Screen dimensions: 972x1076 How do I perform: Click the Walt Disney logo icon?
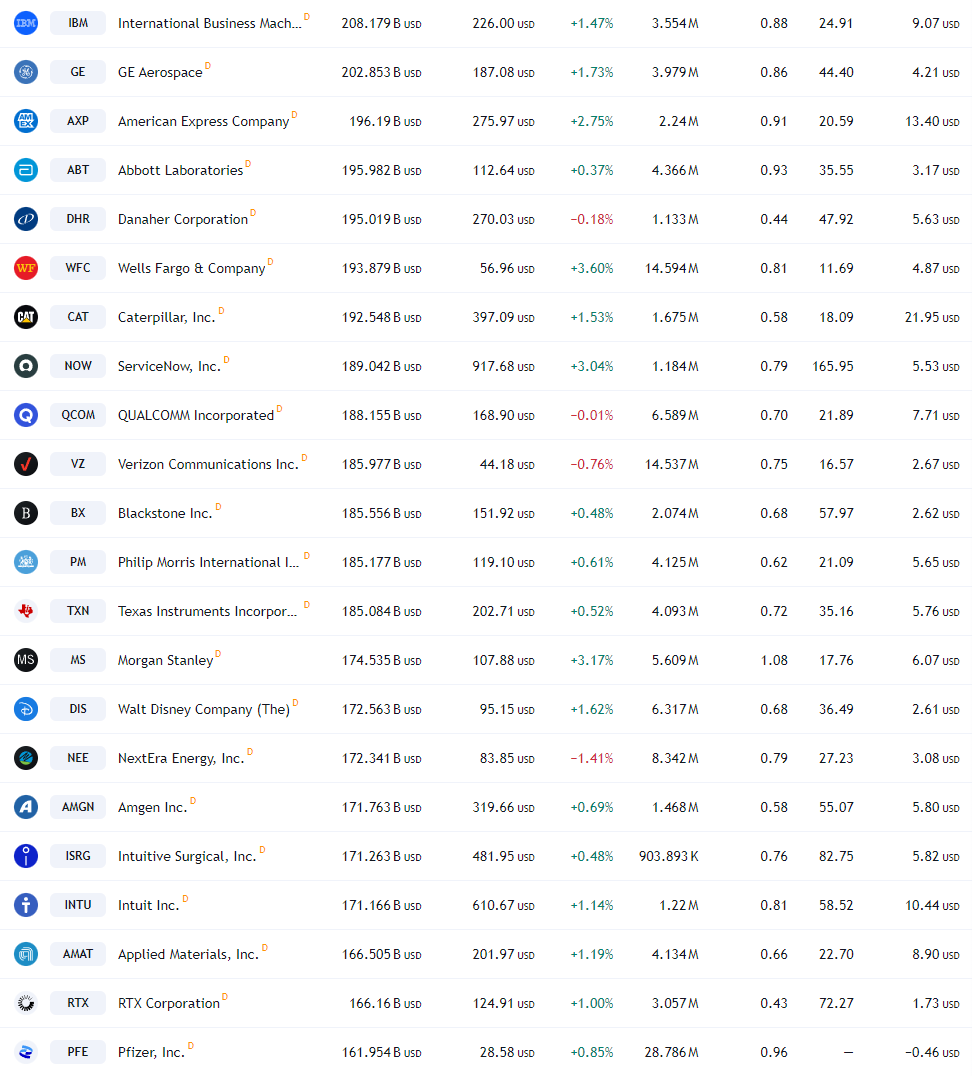coord(26,709)
